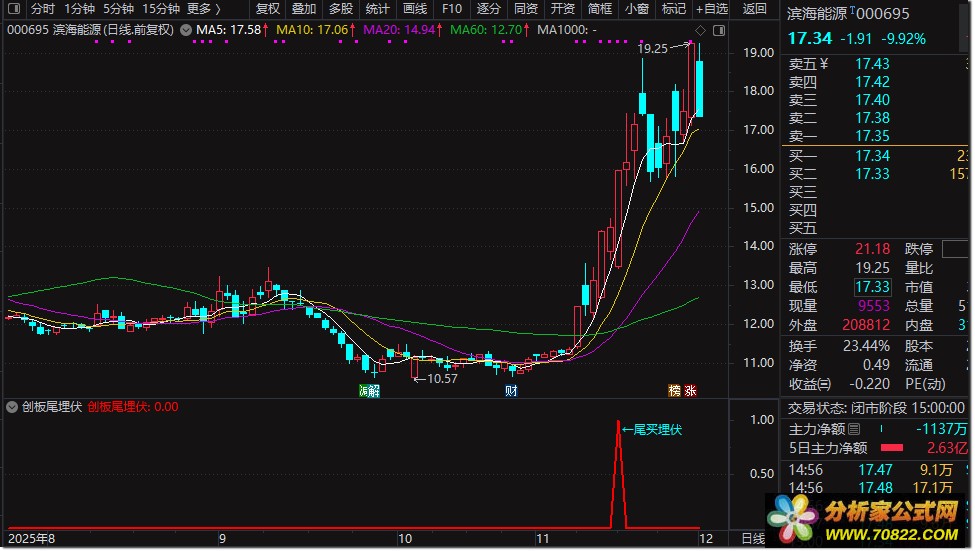Click the 开资 toolbar button
This screenshot has height=551, width=975.
(563, 9)
